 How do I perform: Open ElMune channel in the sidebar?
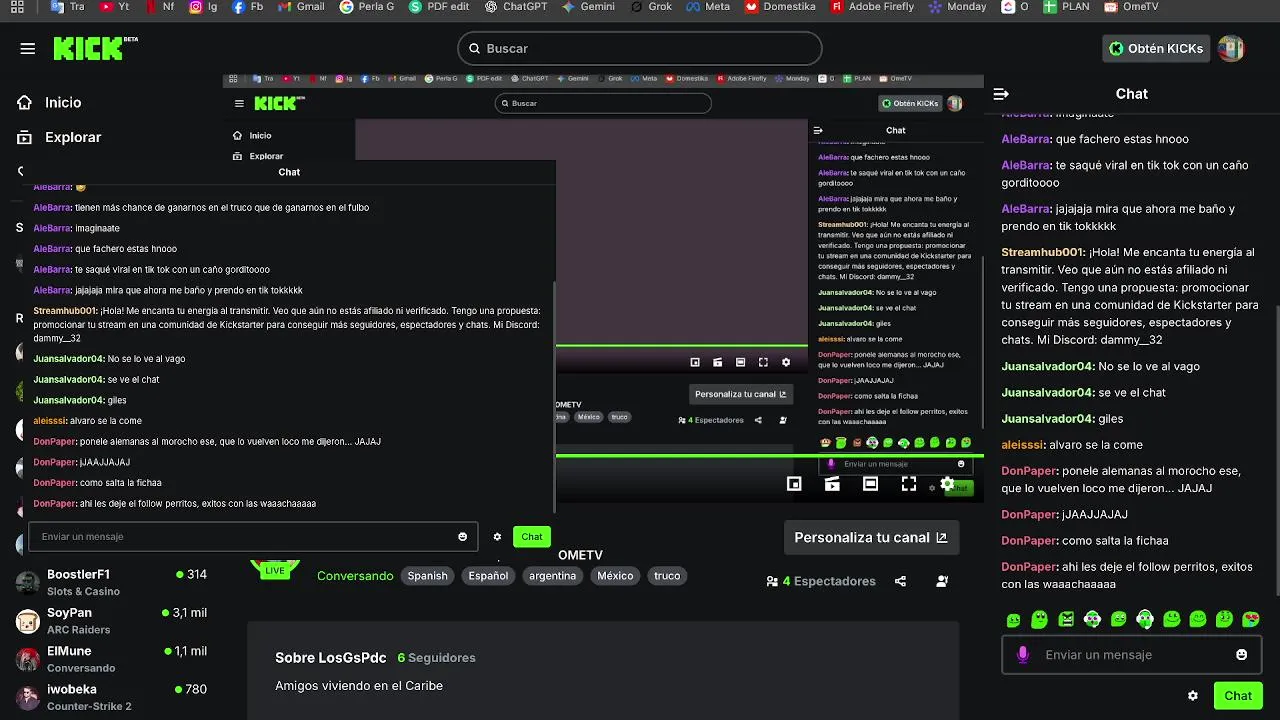point(112,659)
